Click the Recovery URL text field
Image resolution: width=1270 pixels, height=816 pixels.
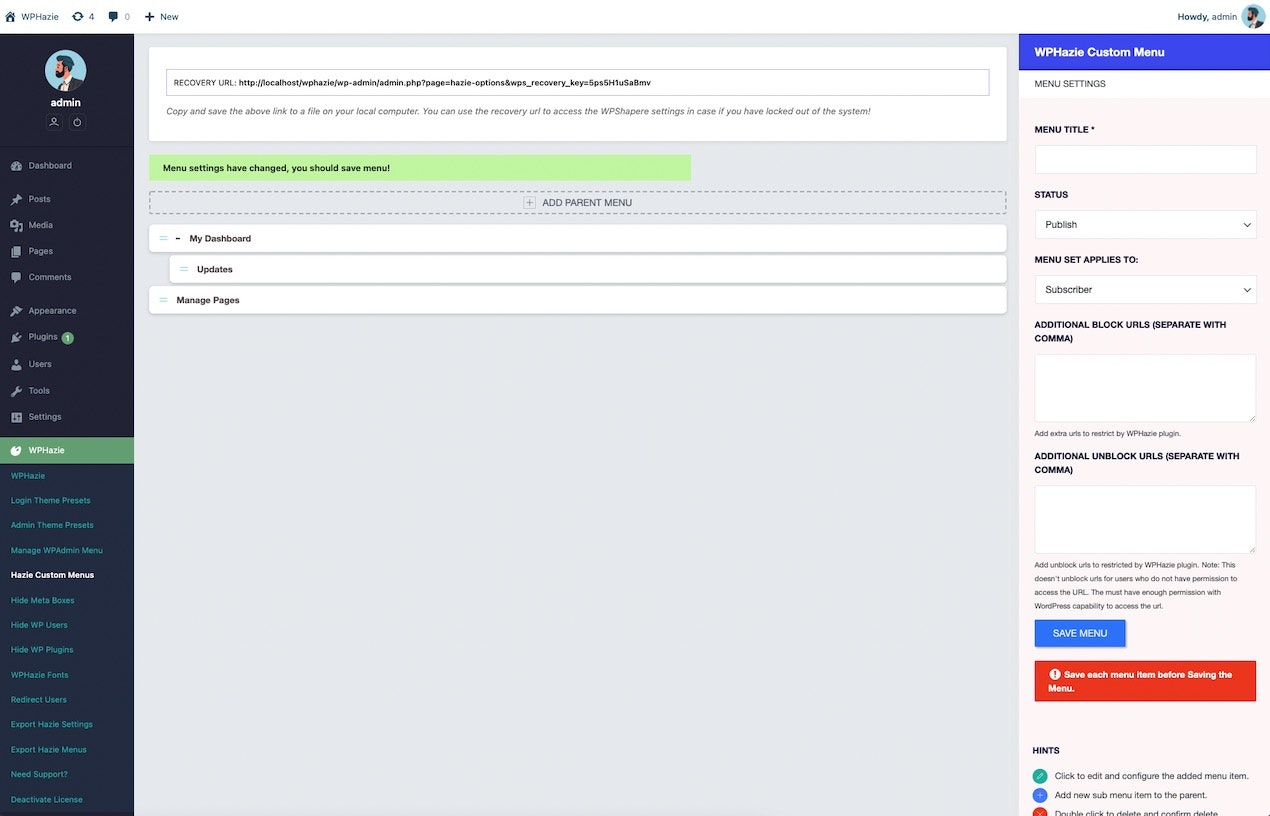tap(578, 82)
